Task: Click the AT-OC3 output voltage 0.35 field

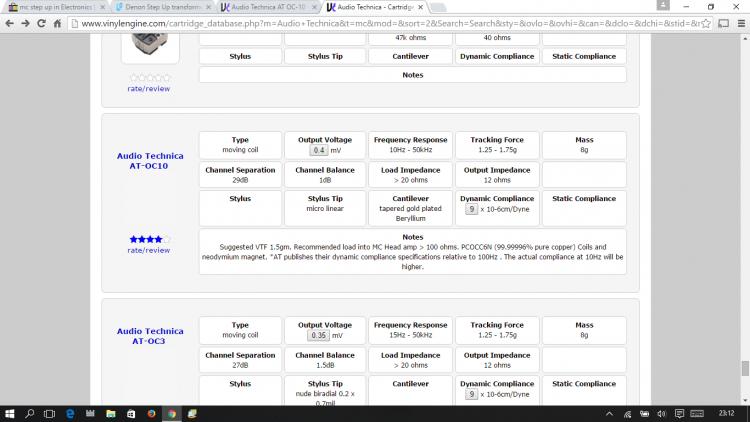Action: (x=318, y=335)
